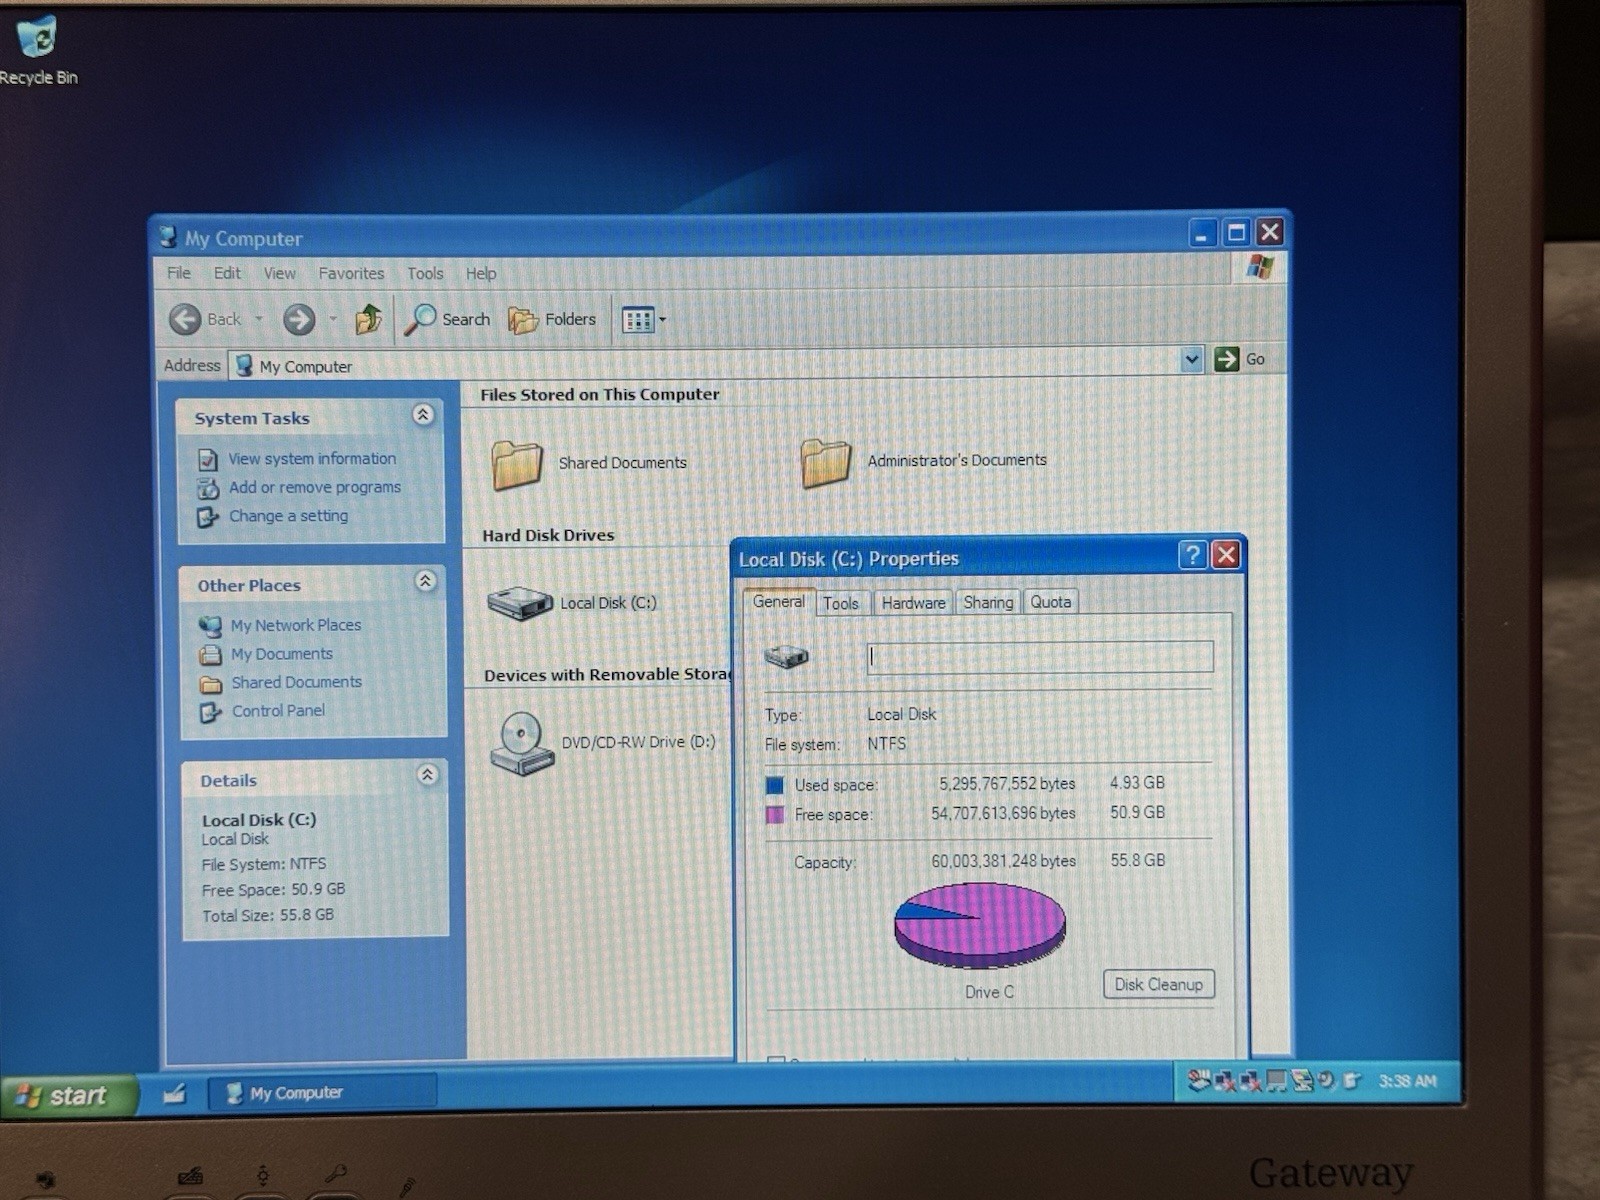Click the Windows flag logo in window
Screen dimensions: 1600x1200
coord(1260,267)
